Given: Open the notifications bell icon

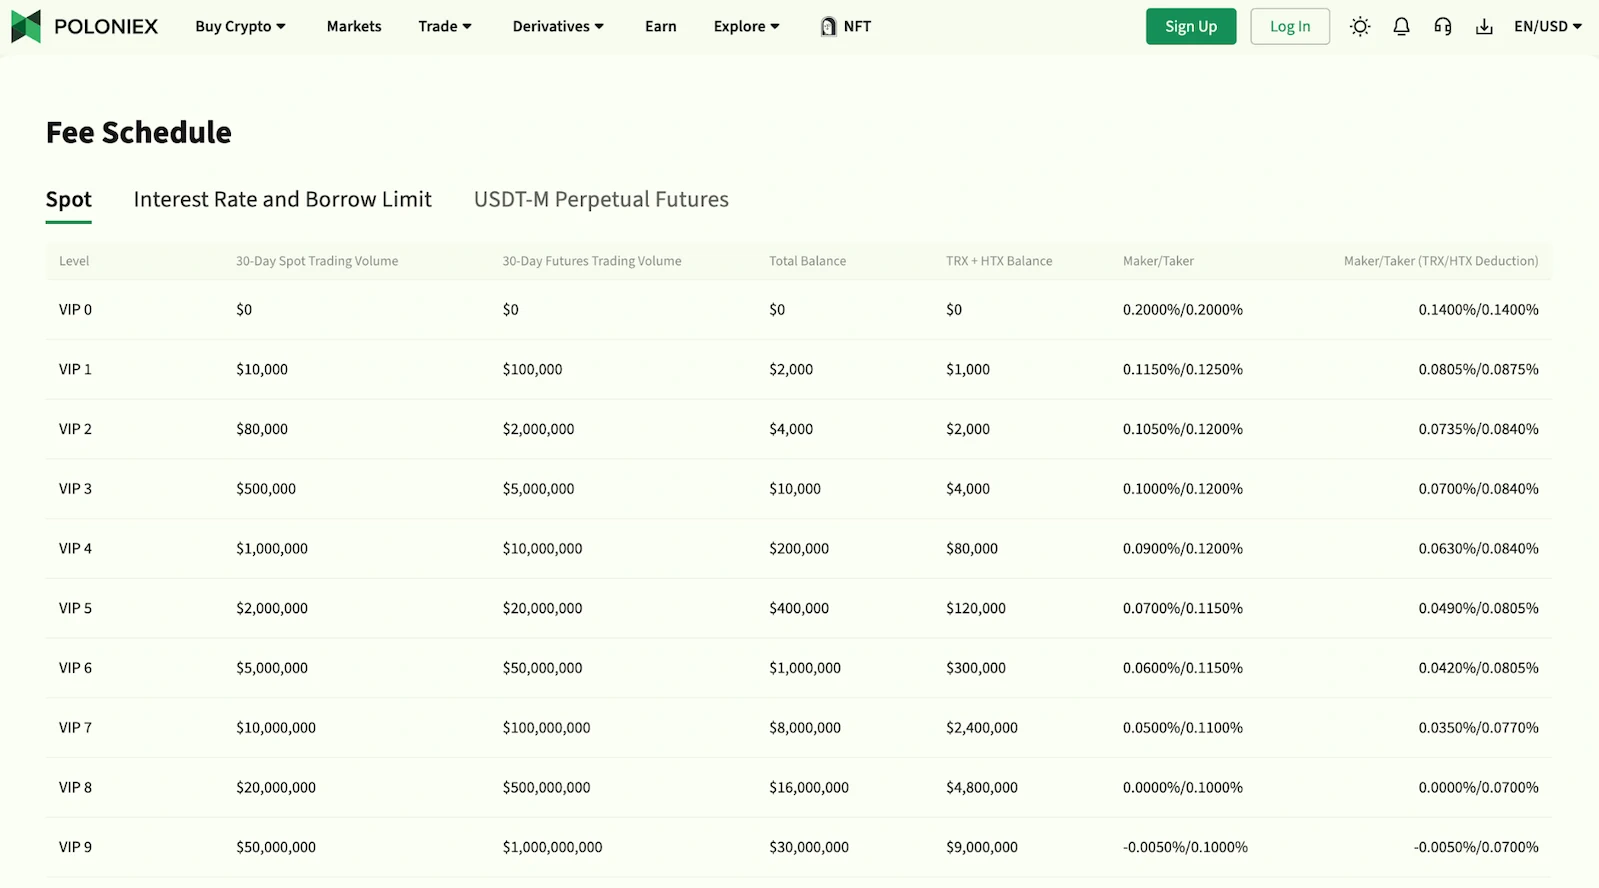Looking at the screenshot, I should click(1401, 27).
